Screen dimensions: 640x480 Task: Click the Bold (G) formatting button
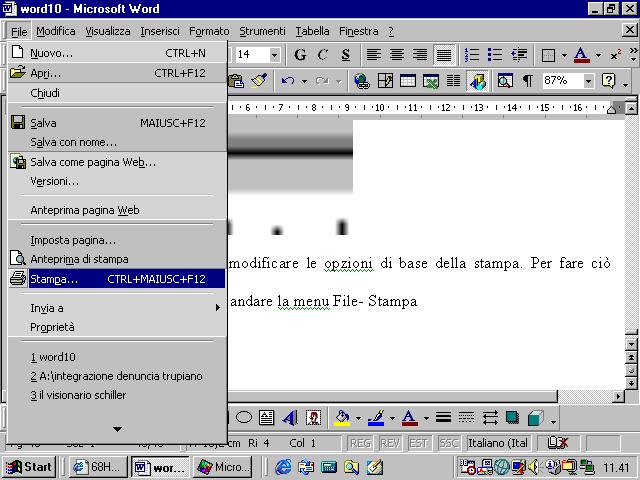click(x=300, y=55)
